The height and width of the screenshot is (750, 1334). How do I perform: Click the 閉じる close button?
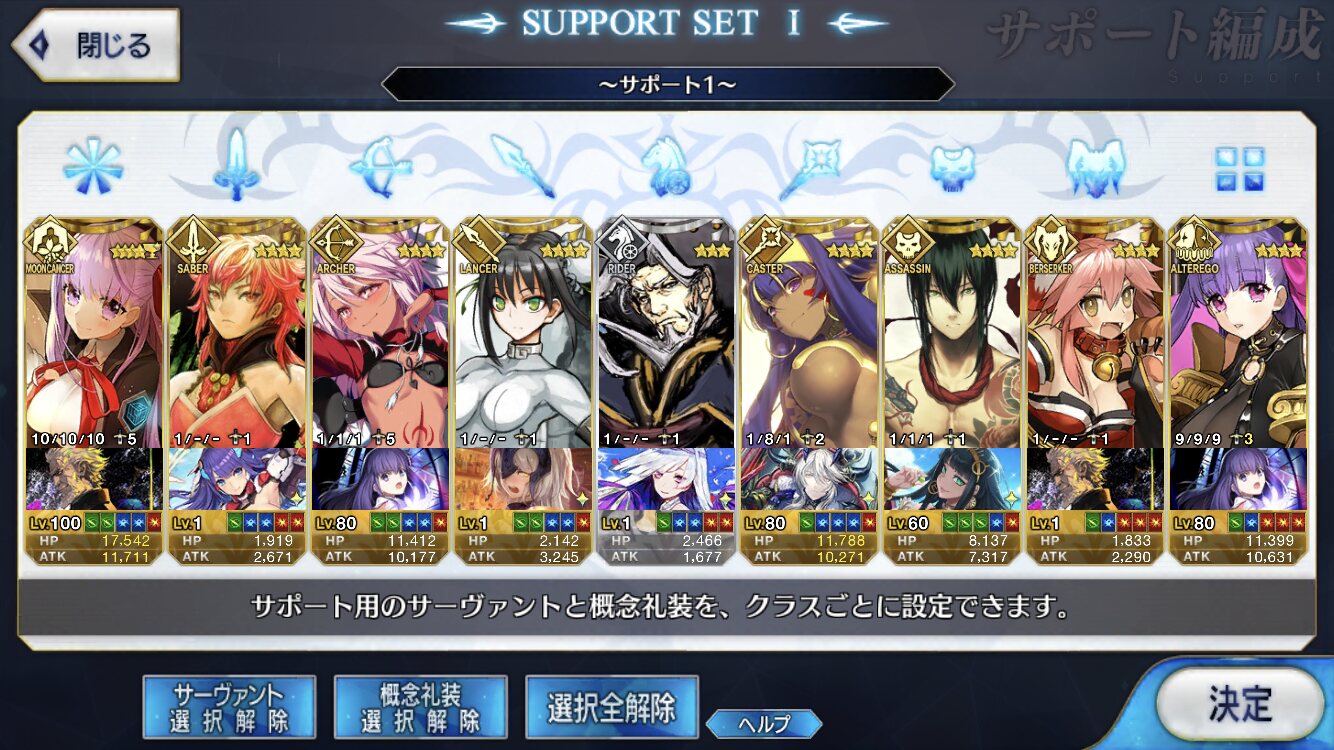coord(95,45)
